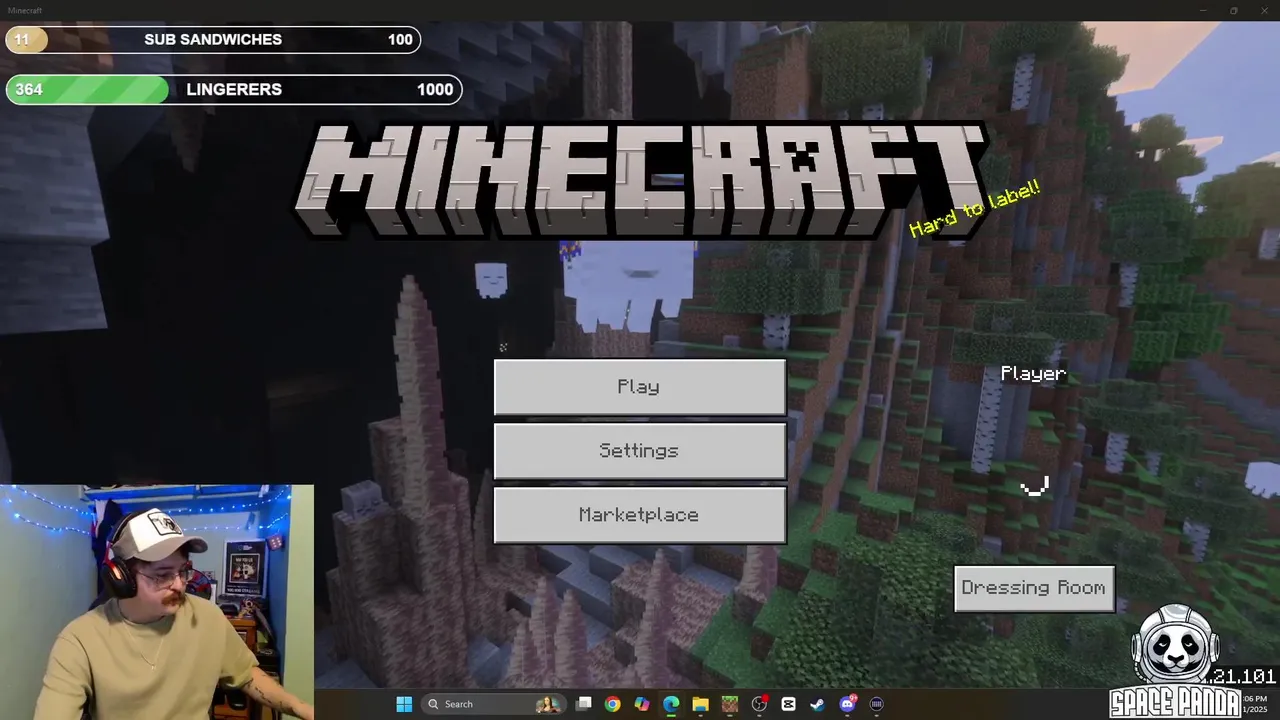This screenshot has width=1280, height=720.
Task: Open Discord from the taskbar
Action: tap(848, 704)
